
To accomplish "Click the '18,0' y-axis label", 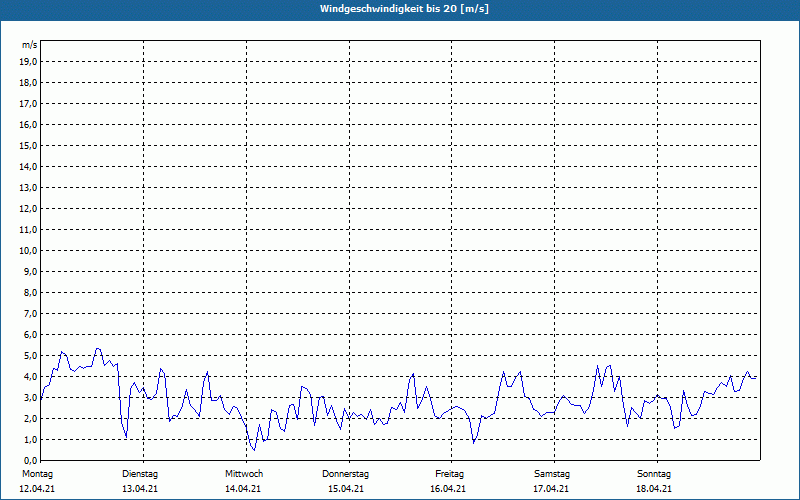I will 28,83.
